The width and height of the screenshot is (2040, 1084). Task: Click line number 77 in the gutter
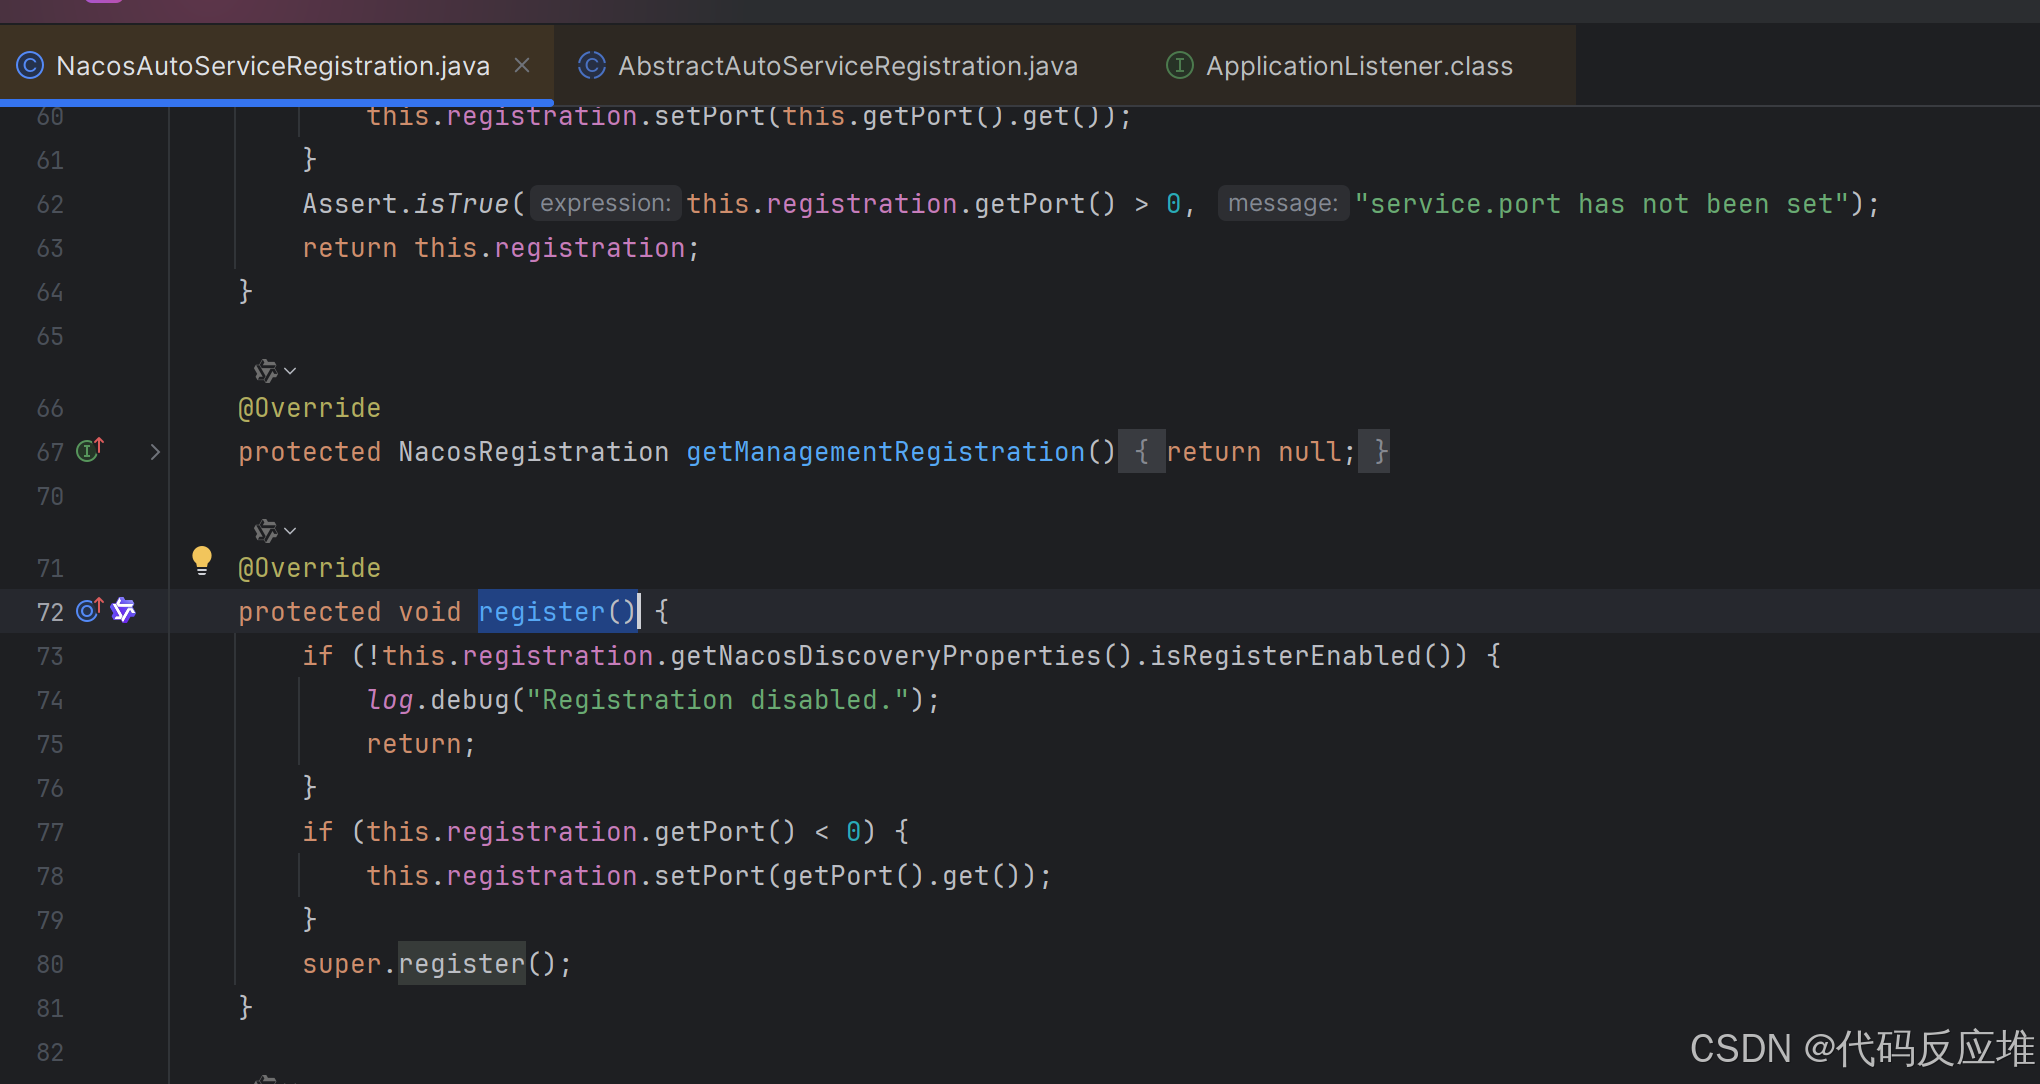click(50, 832)
